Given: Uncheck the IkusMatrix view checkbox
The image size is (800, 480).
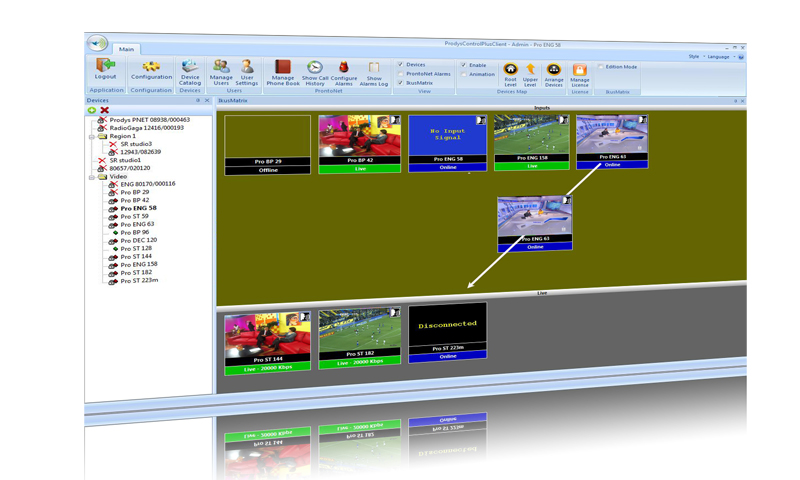Looking at the screenshot, I should 401,83.
